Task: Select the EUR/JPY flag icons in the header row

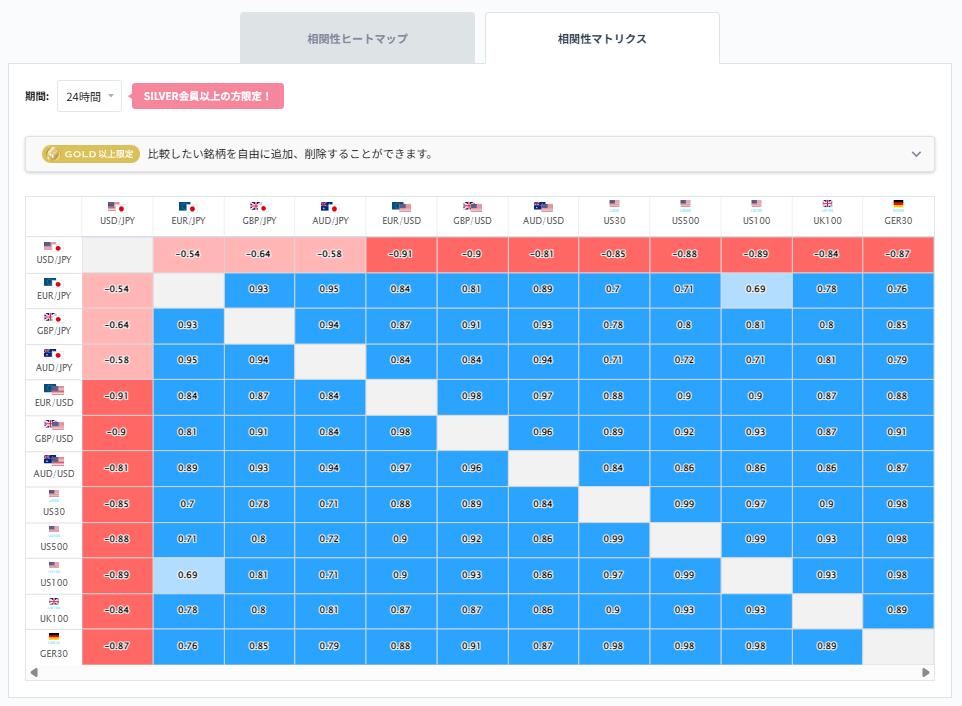Action: [188, 205]
